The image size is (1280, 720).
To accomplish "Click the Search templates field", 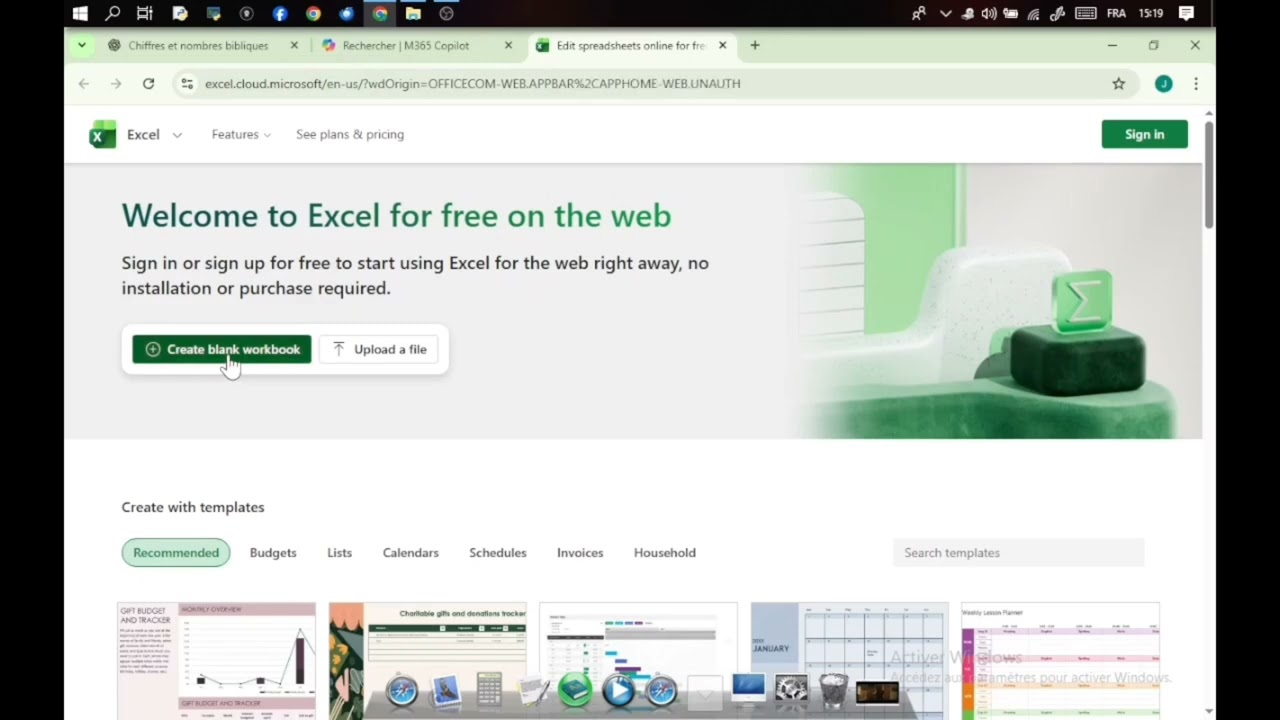I will pyautogui.click(x=1018, y=553).
